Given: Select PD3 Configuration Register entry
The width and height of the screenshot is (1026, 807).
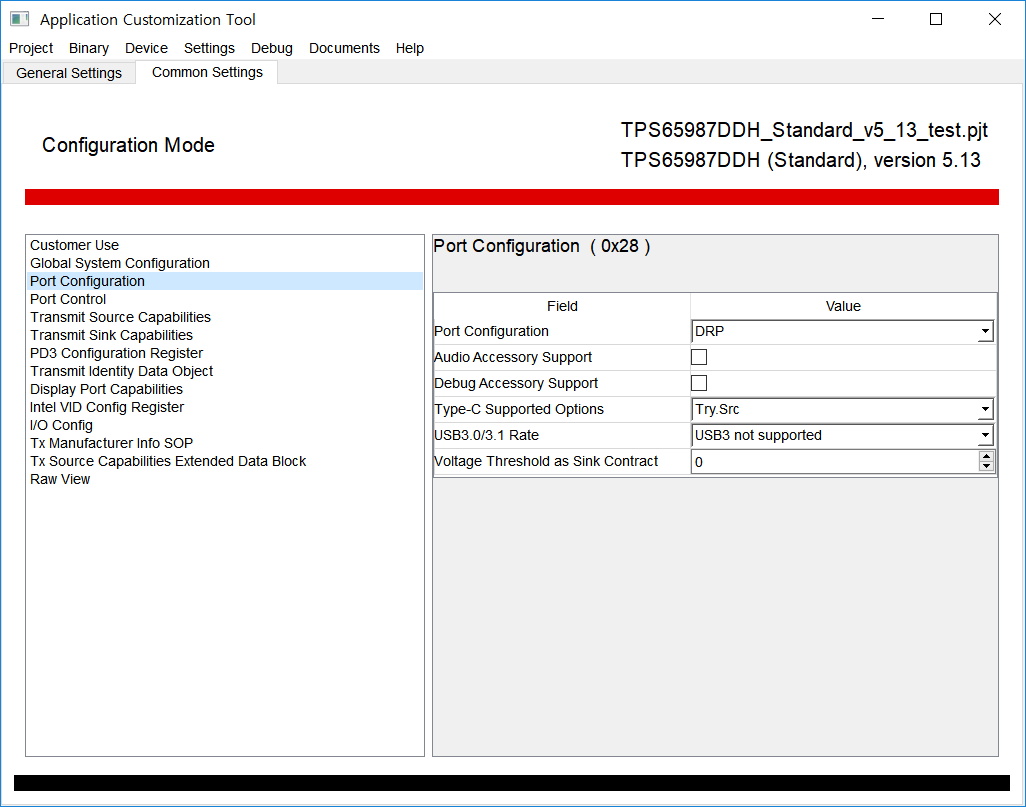Looking at the screenshot, I should point(224,353).
